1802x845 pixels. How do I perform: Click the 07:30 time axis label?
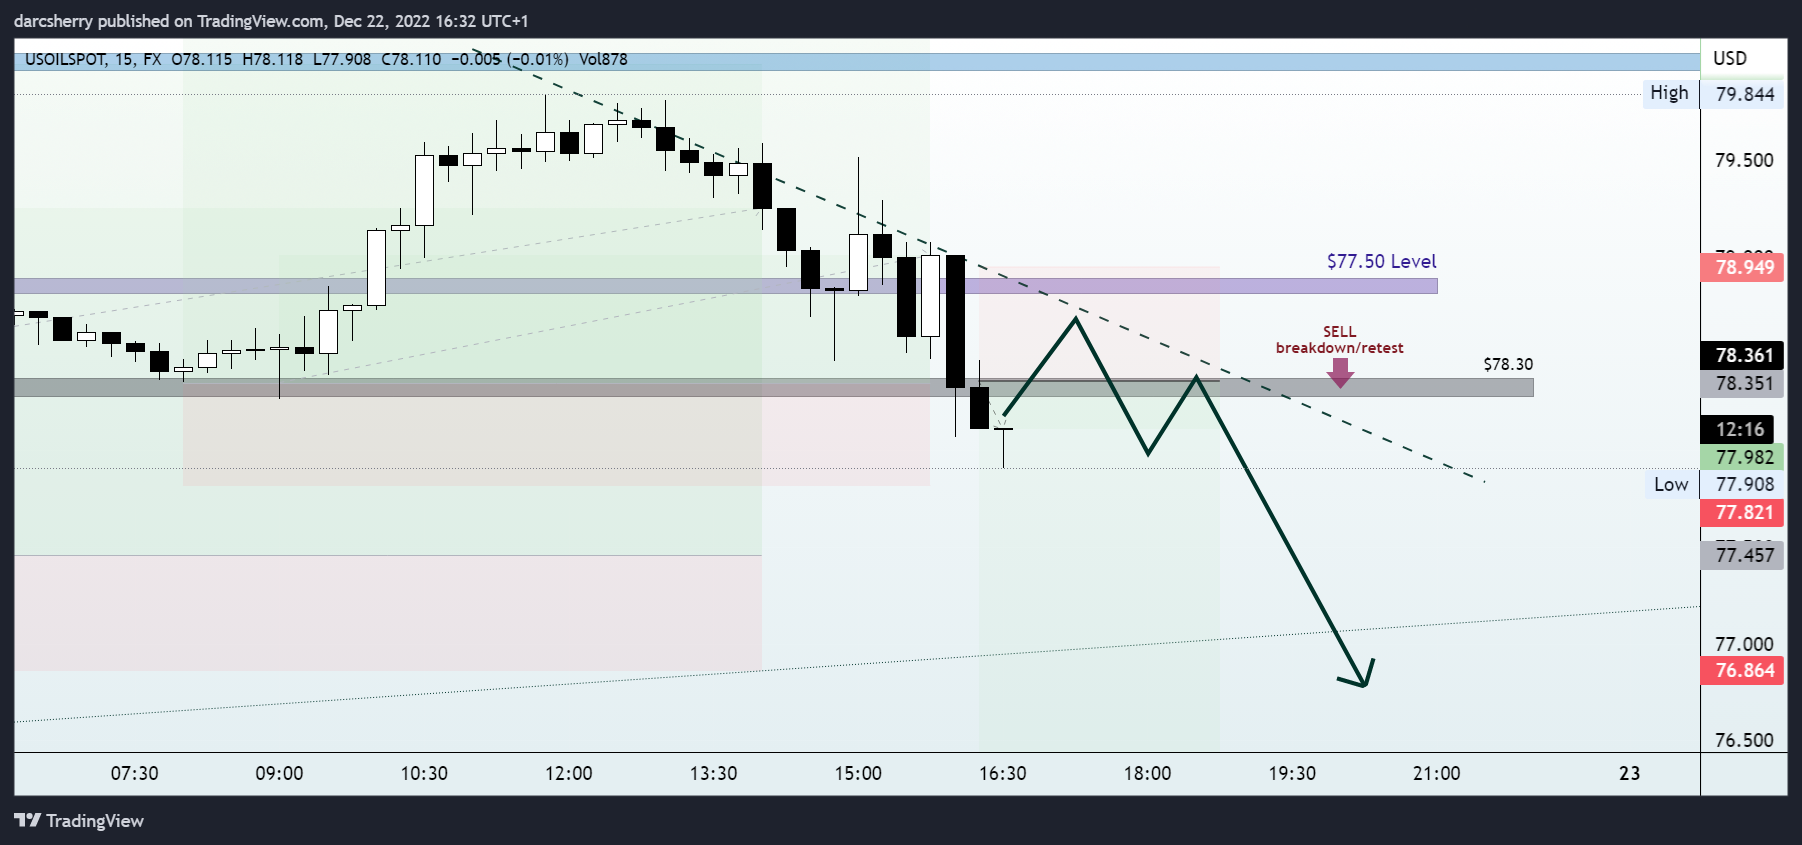[134, 773]
